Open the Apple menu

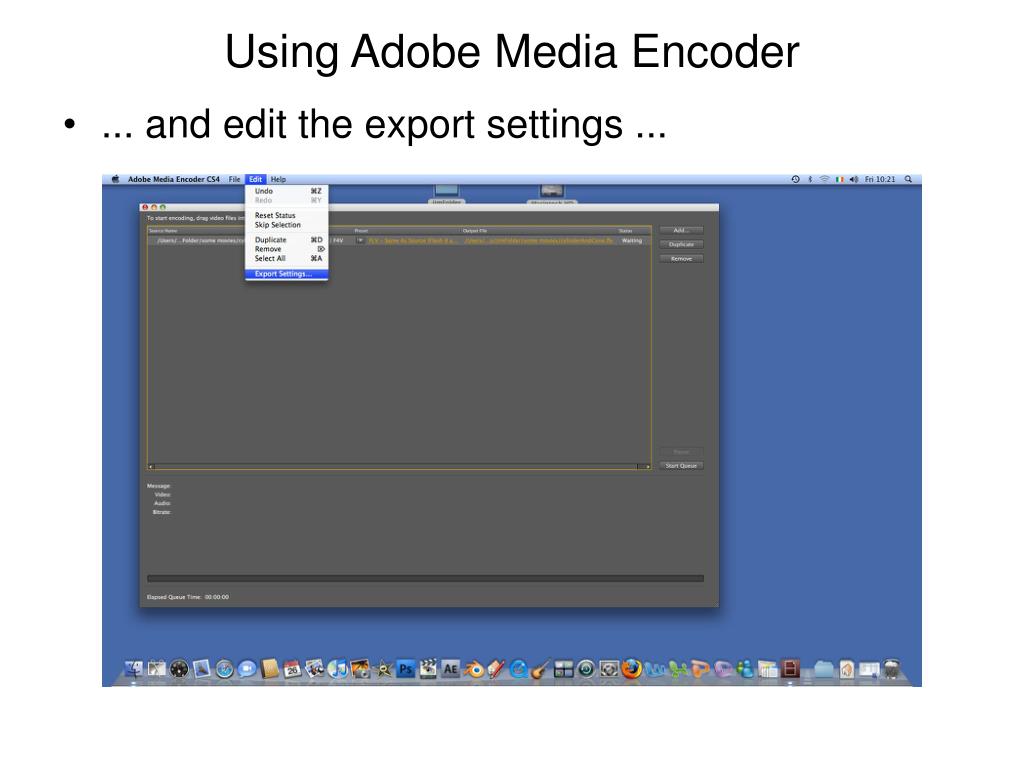[x=116, y=179]
